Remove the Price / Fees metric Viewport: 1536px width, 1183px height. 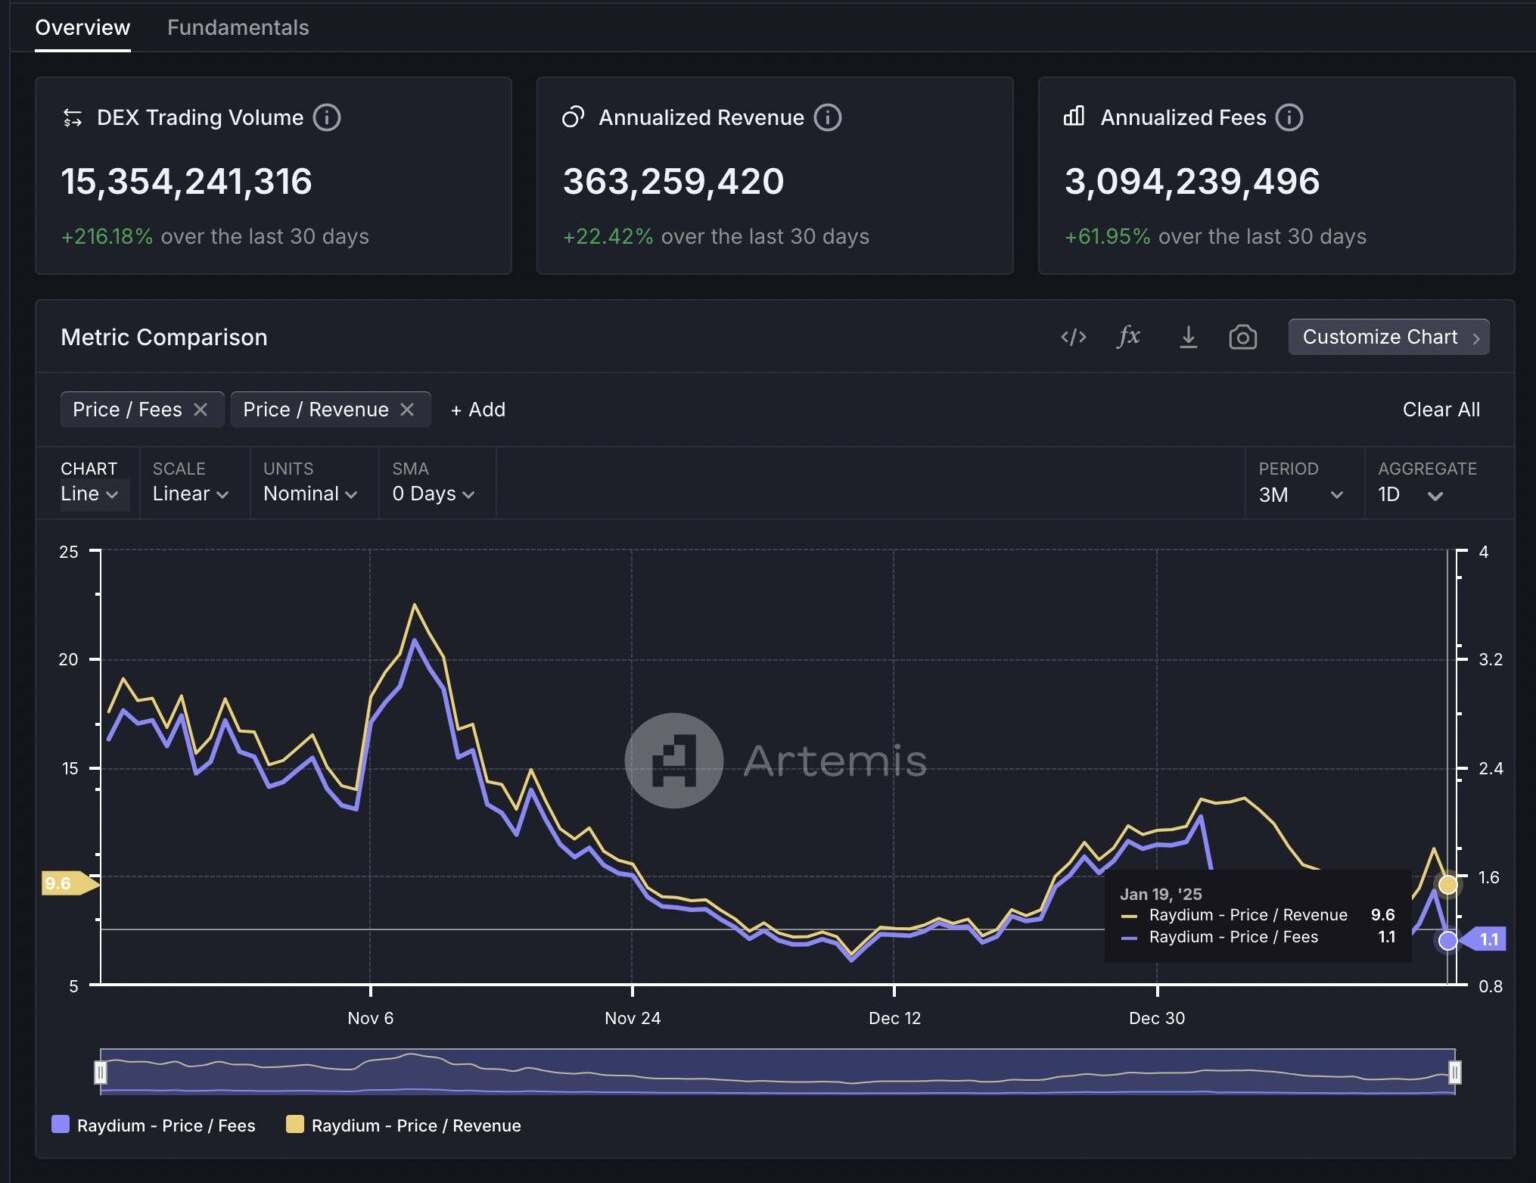click(x=200, y=409)
